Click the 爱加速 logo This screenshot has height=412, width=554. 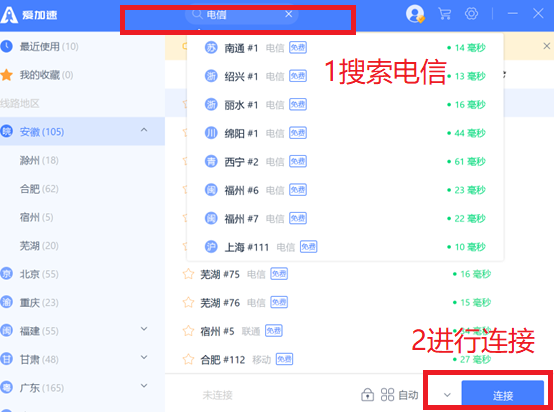point(29,15)
